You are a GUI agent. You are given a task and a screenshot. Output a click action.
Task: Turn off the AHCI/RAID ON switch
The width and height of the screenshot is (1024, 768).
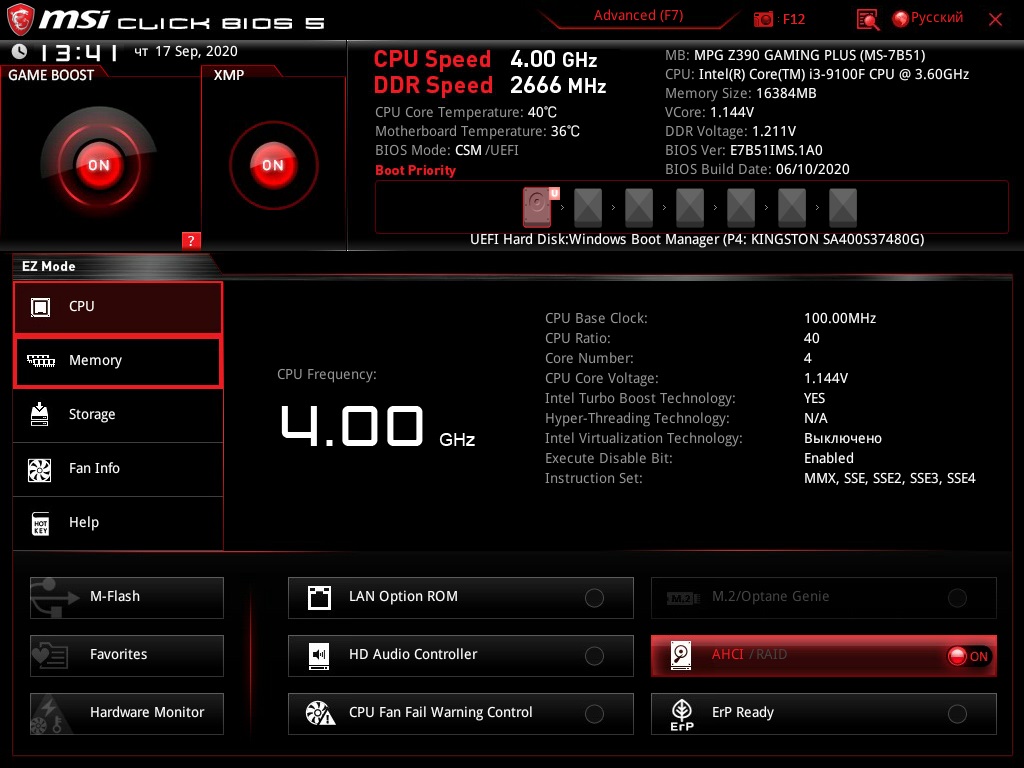pos(968,656)
